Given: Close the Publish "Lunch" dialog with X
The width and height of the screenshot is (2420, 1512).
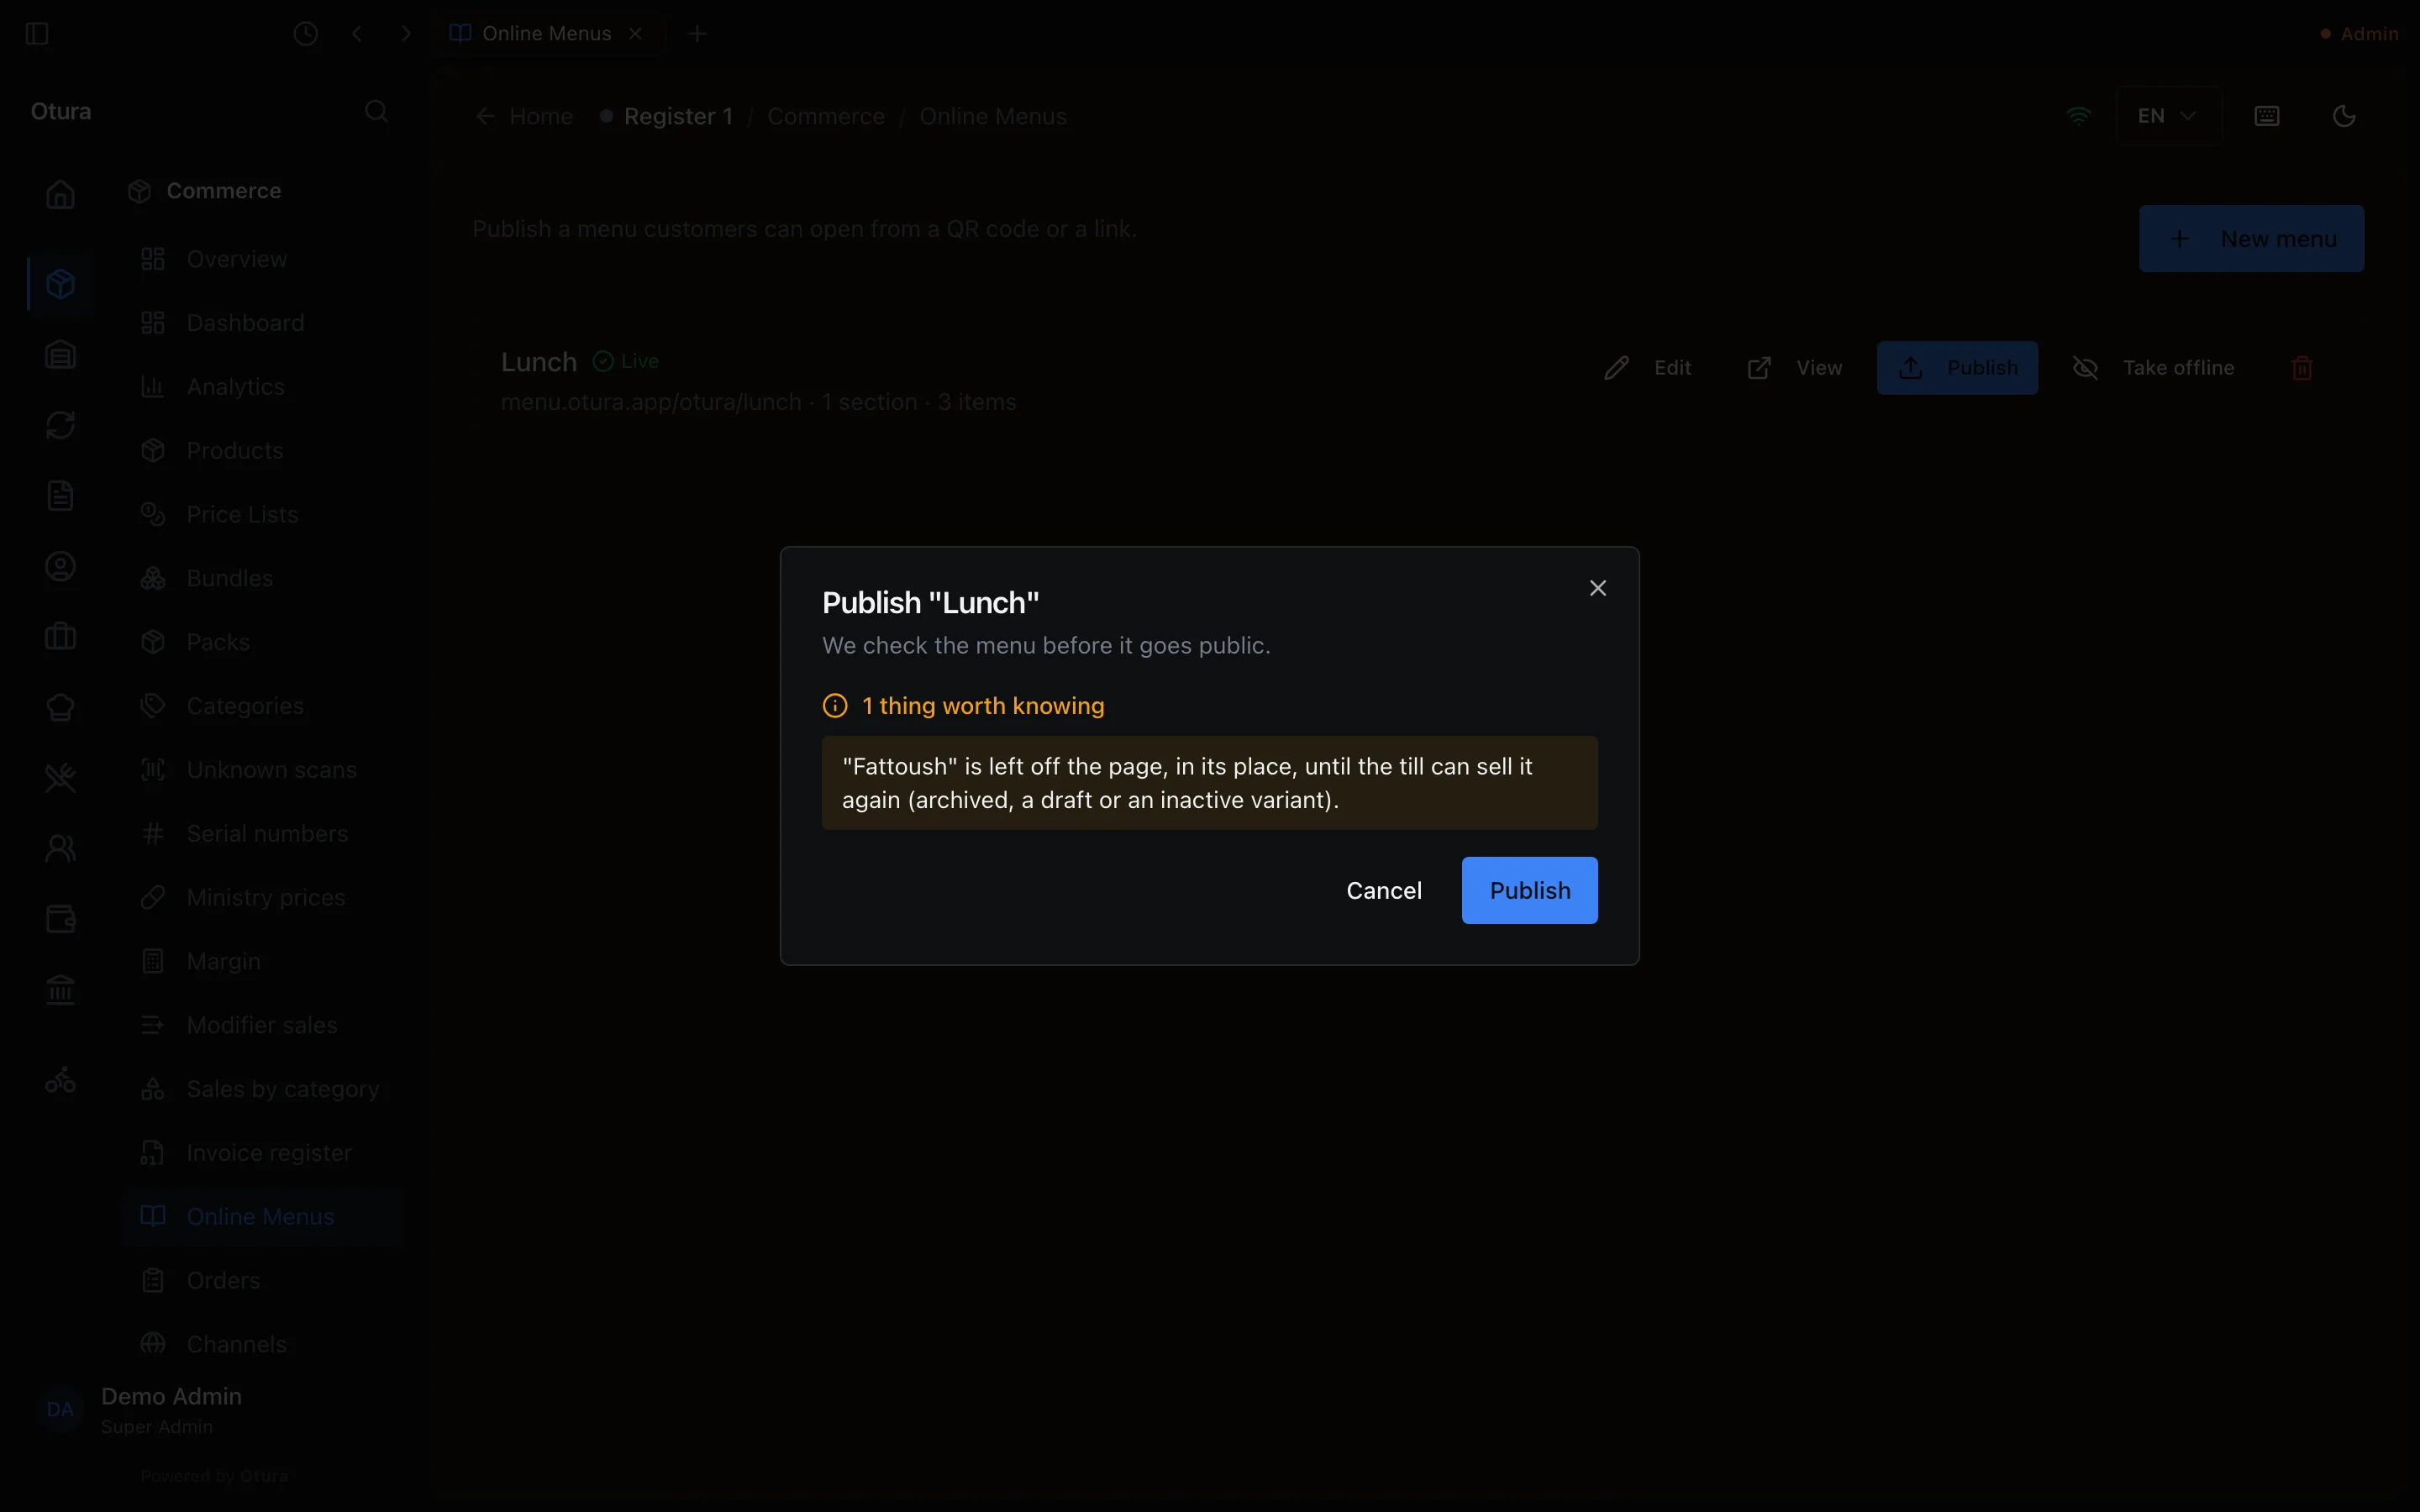Looking at the screenshot, I should [1597, 588].
